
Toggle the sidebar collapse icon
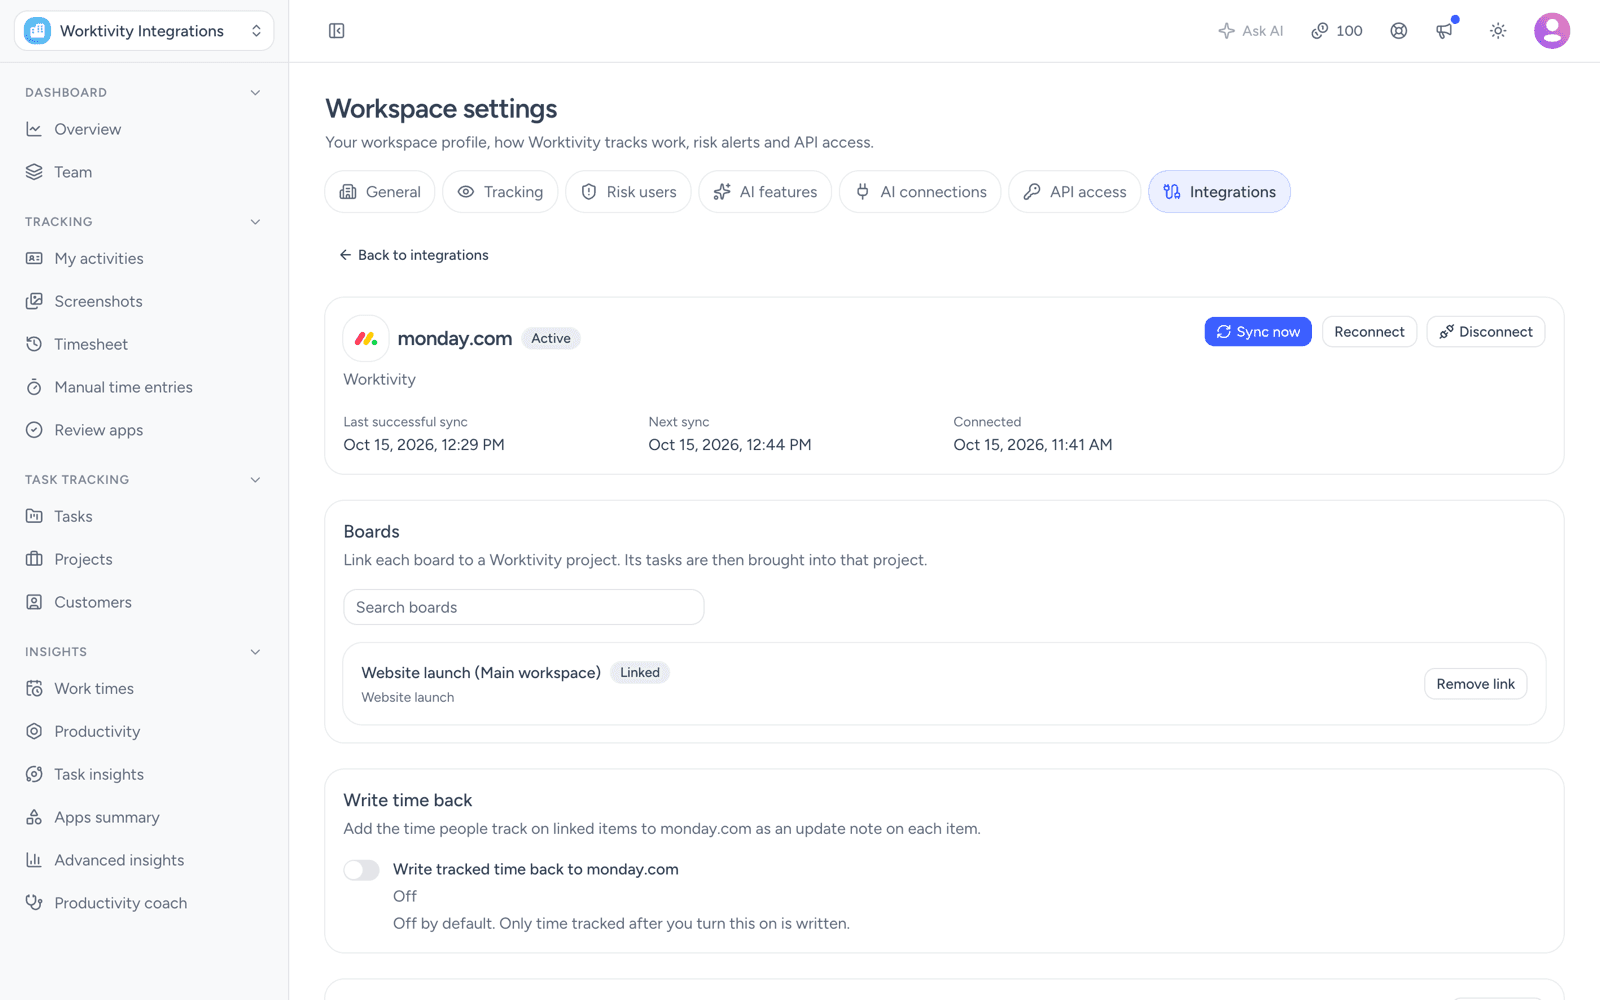tap(337, 31)
